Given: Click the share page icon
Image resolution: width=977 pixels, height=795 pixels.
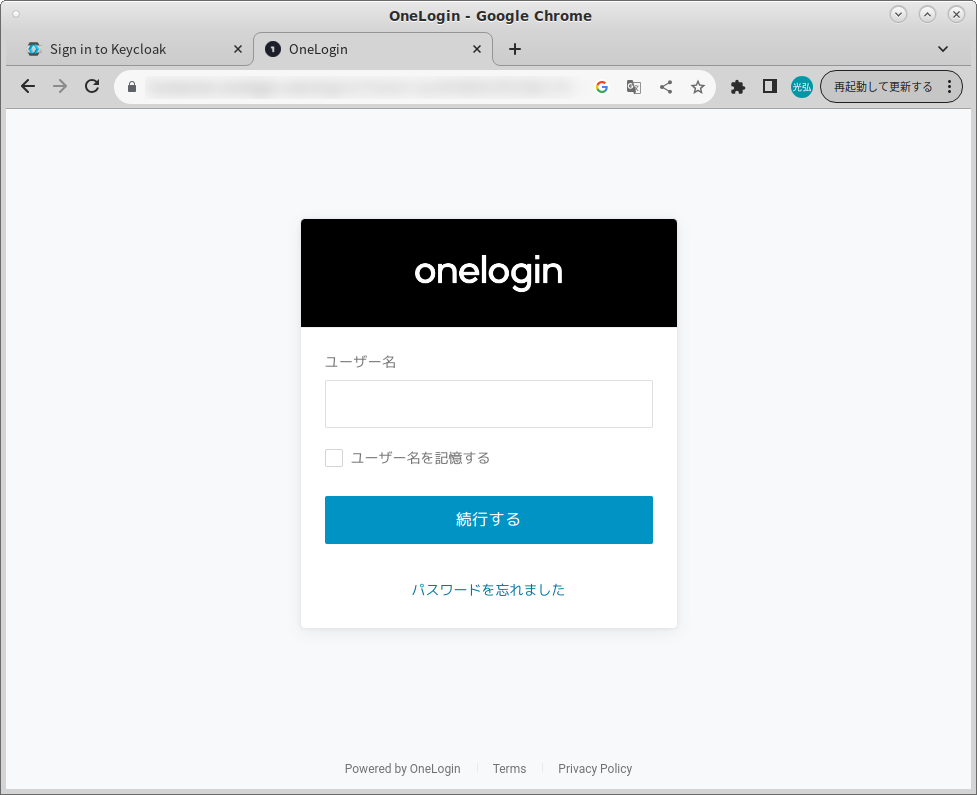Looking at the screenshot, I should [666, 87].
